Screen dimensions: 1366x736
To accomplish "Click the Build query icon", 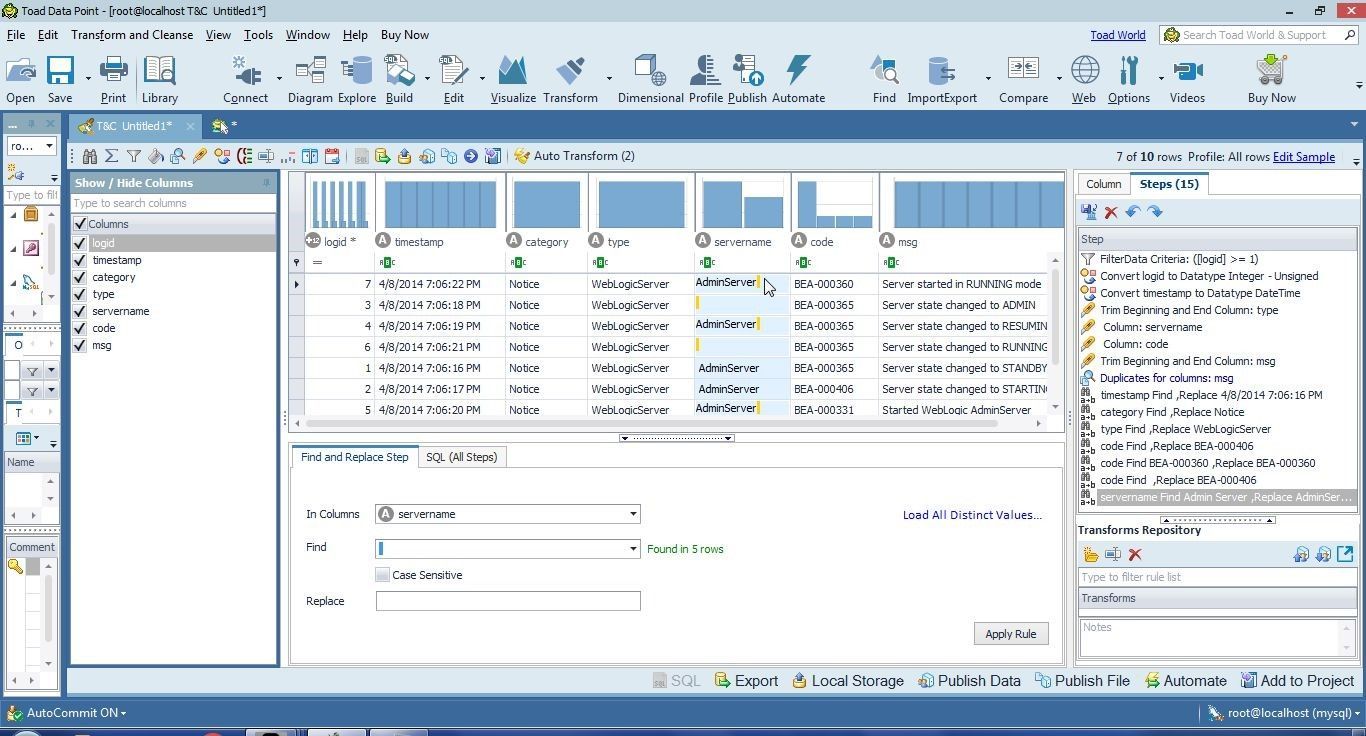I will (x=399, y=72).
